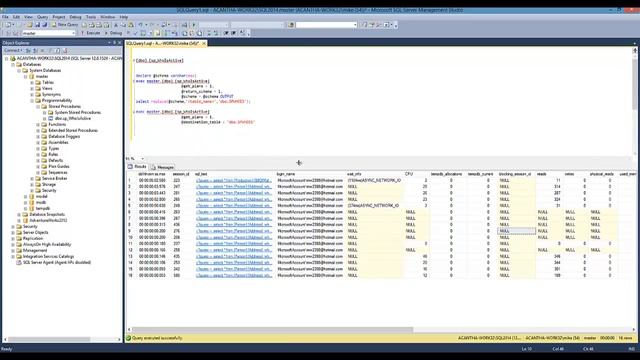Open the Edit menu
This screenshot has width=640, height=360.
16,17
